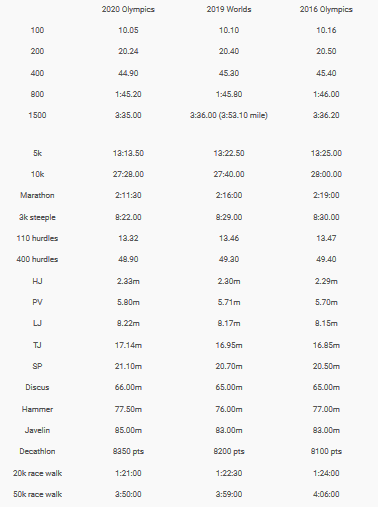378x507 pixels.
Task: Click the Discus row label
Action: (37, 387)
